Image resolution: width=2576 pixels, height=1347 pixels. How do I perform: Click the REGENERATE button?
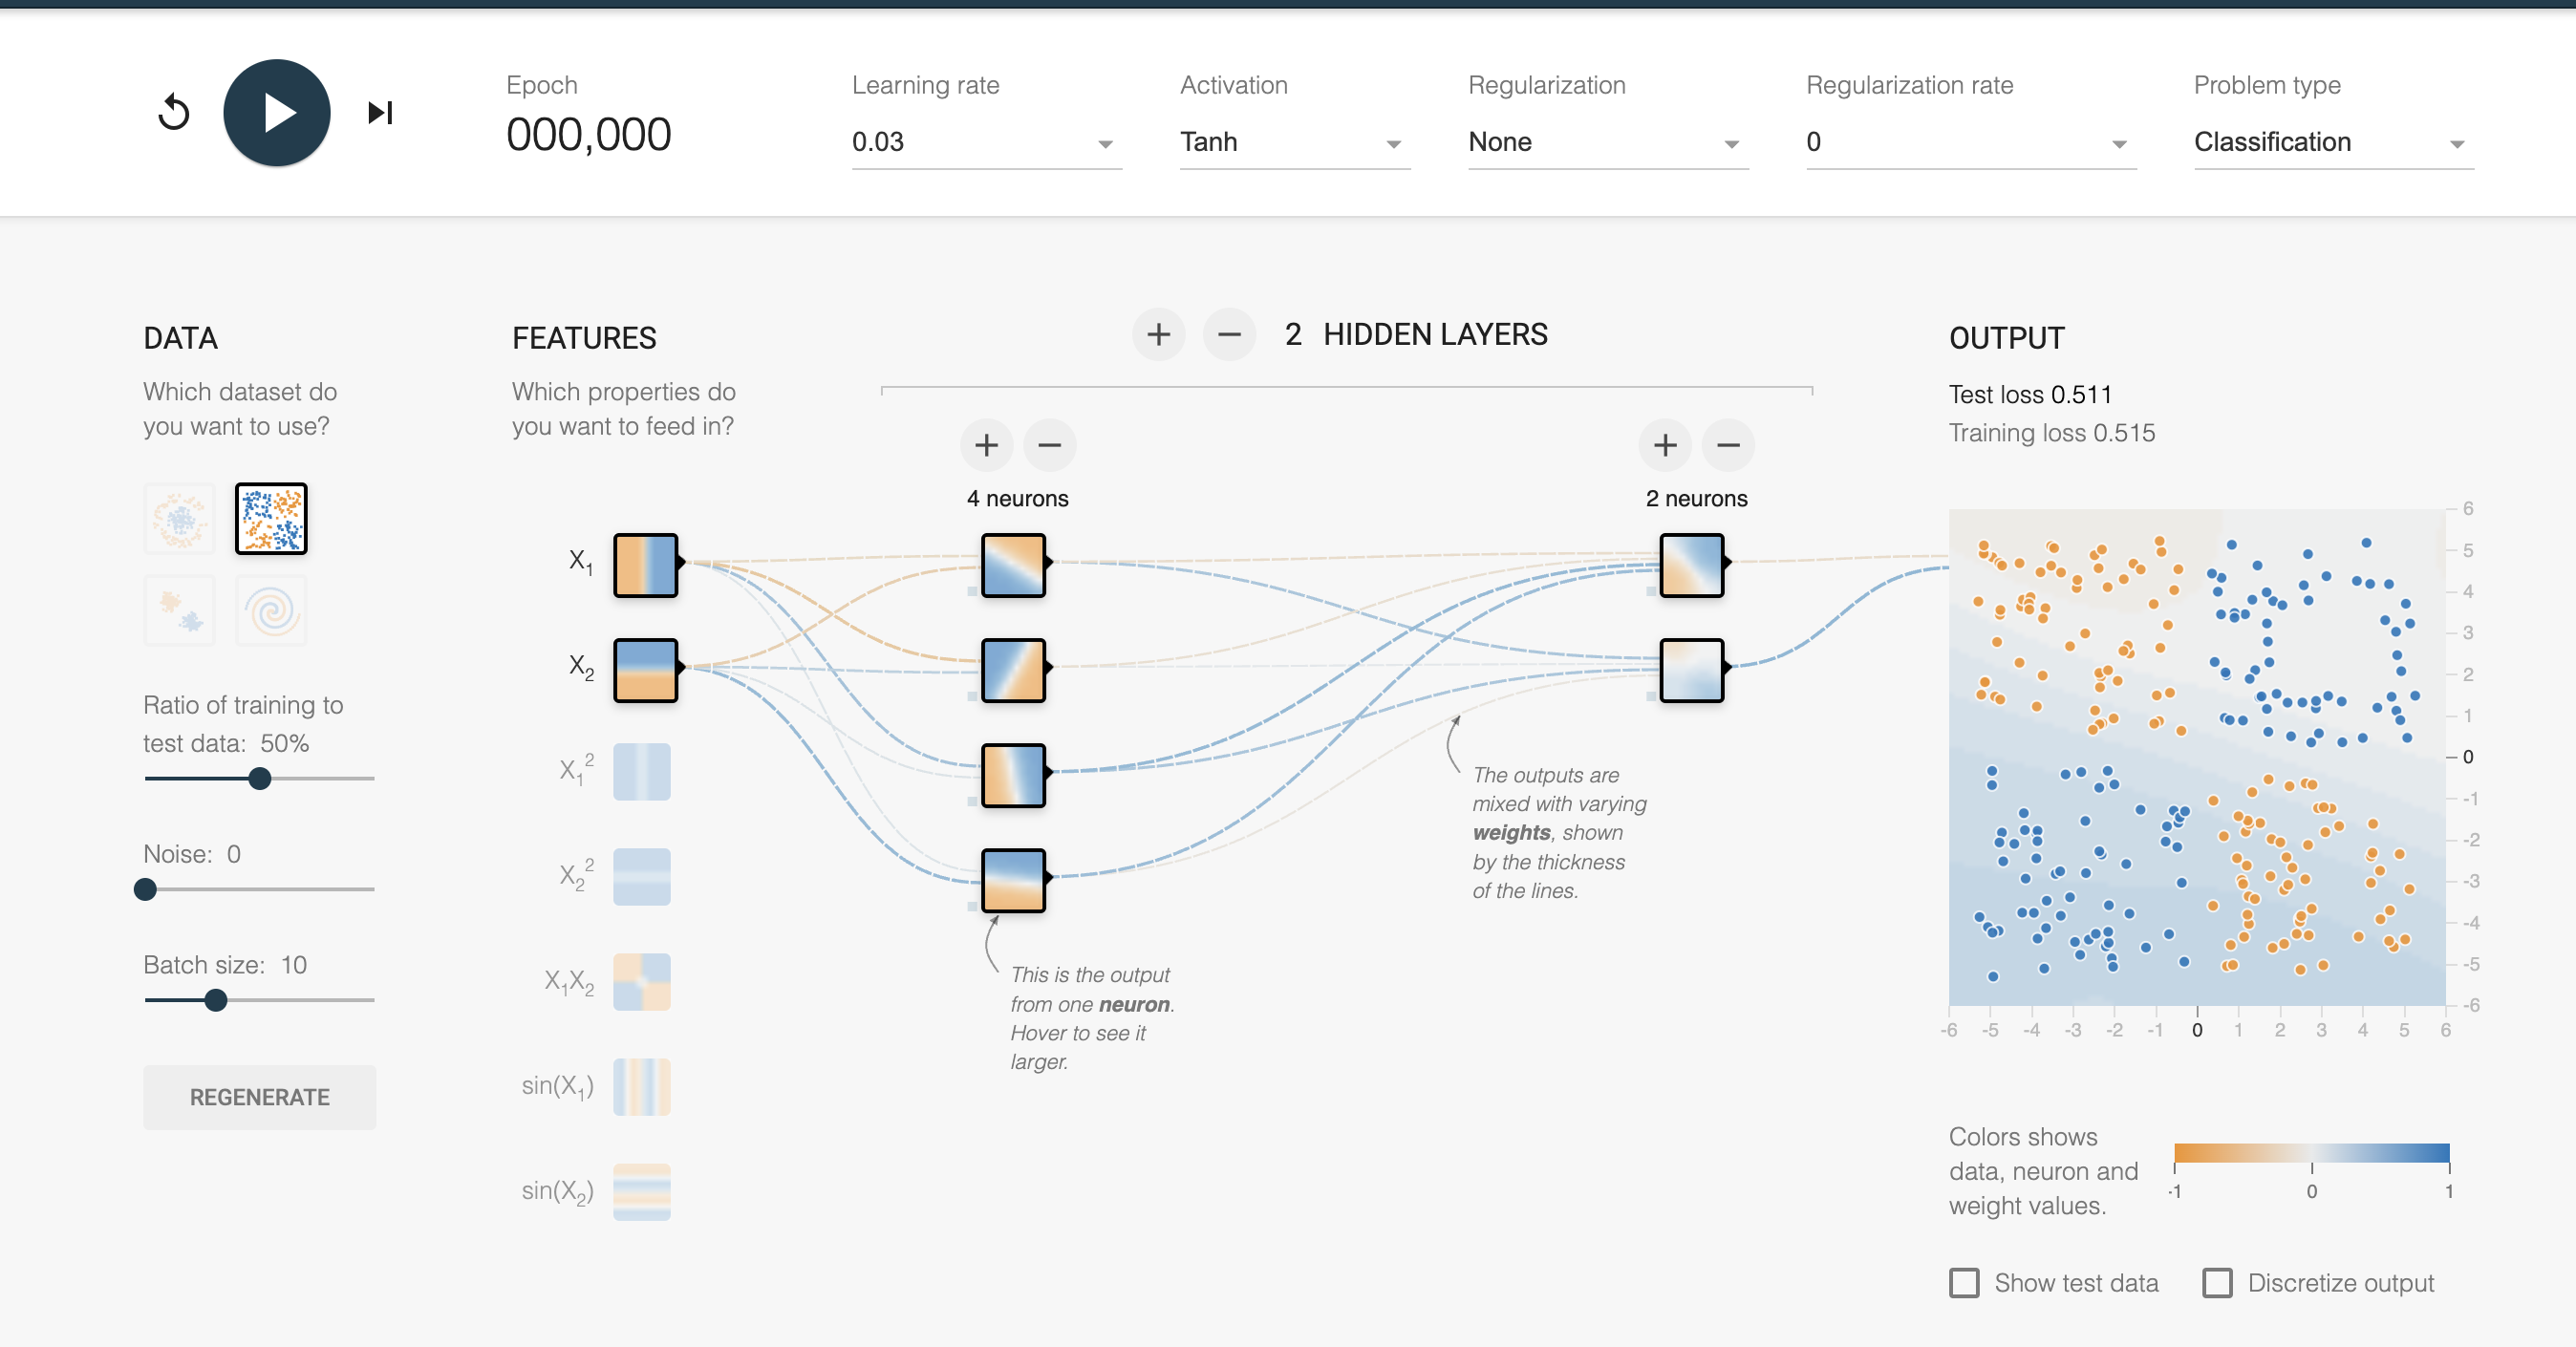(260, 1097)
